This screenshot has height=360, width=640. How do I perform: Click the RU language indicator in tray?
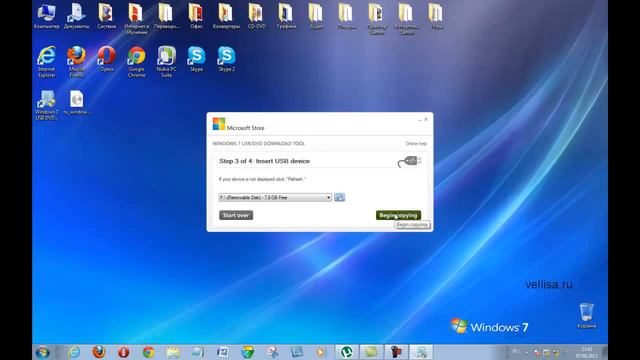click(x=516, y=351)
